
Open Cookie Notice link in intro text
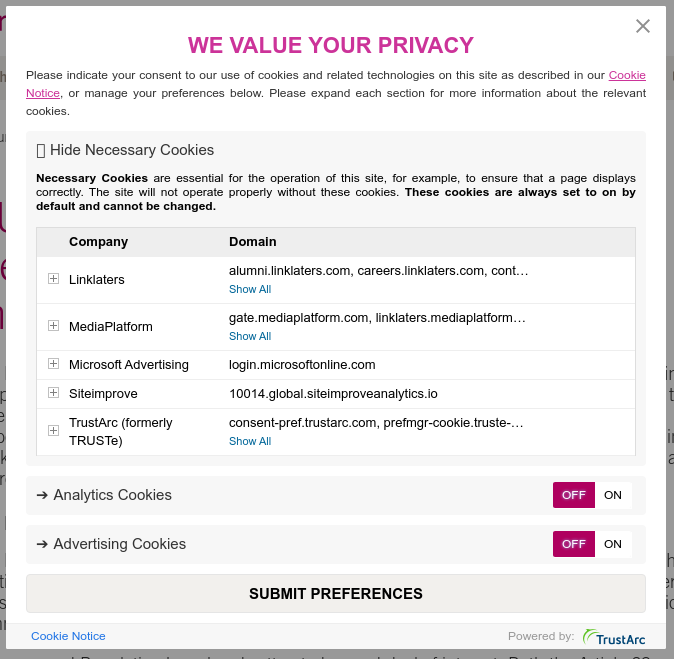click(x=627, y=75)
